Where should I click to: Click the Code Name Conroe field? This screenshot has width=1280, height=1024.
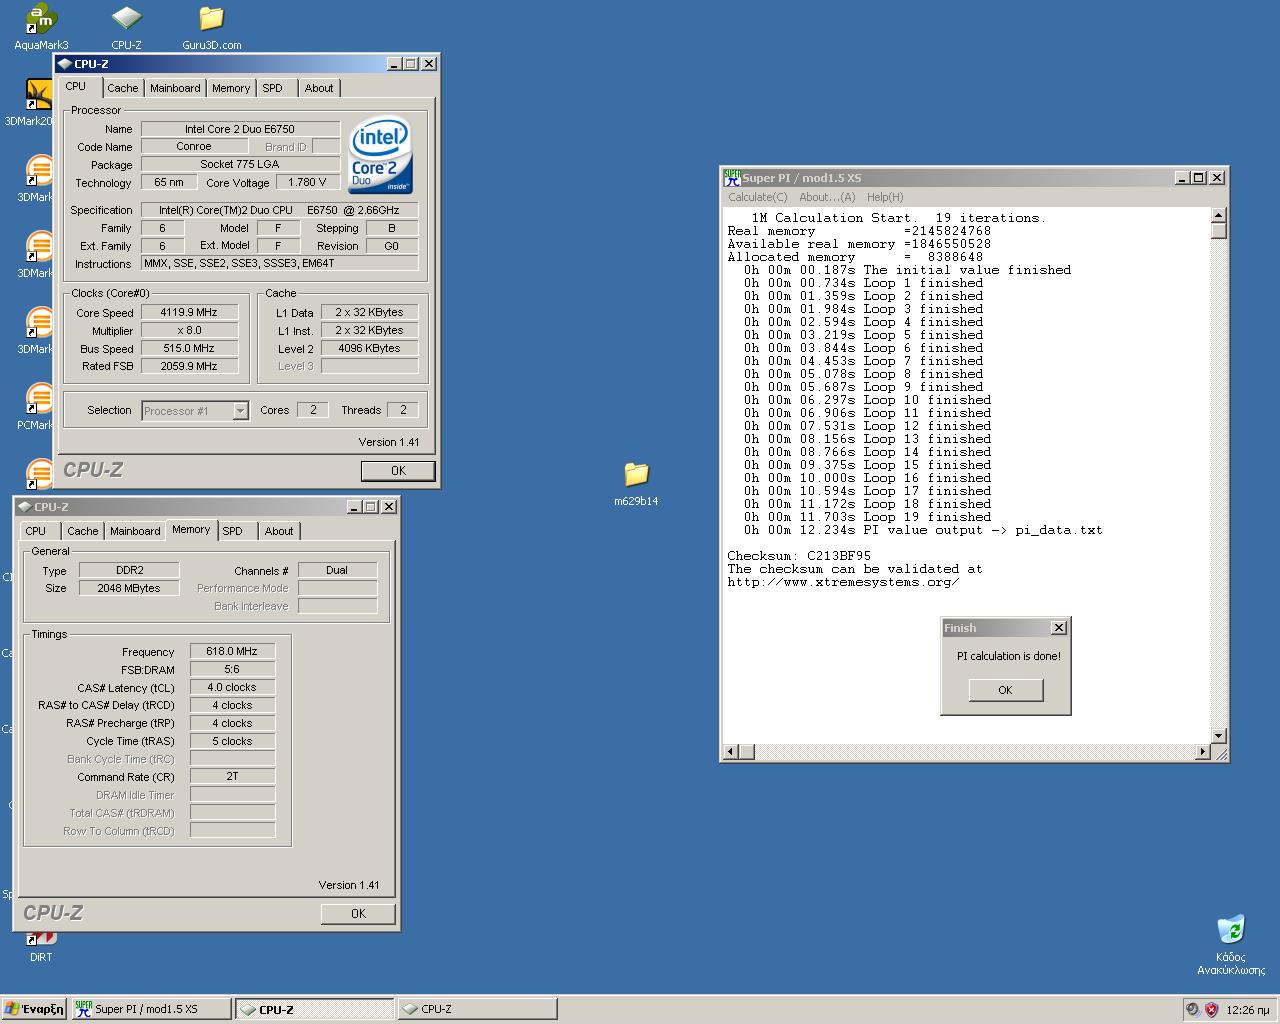(x=194, y=146)
